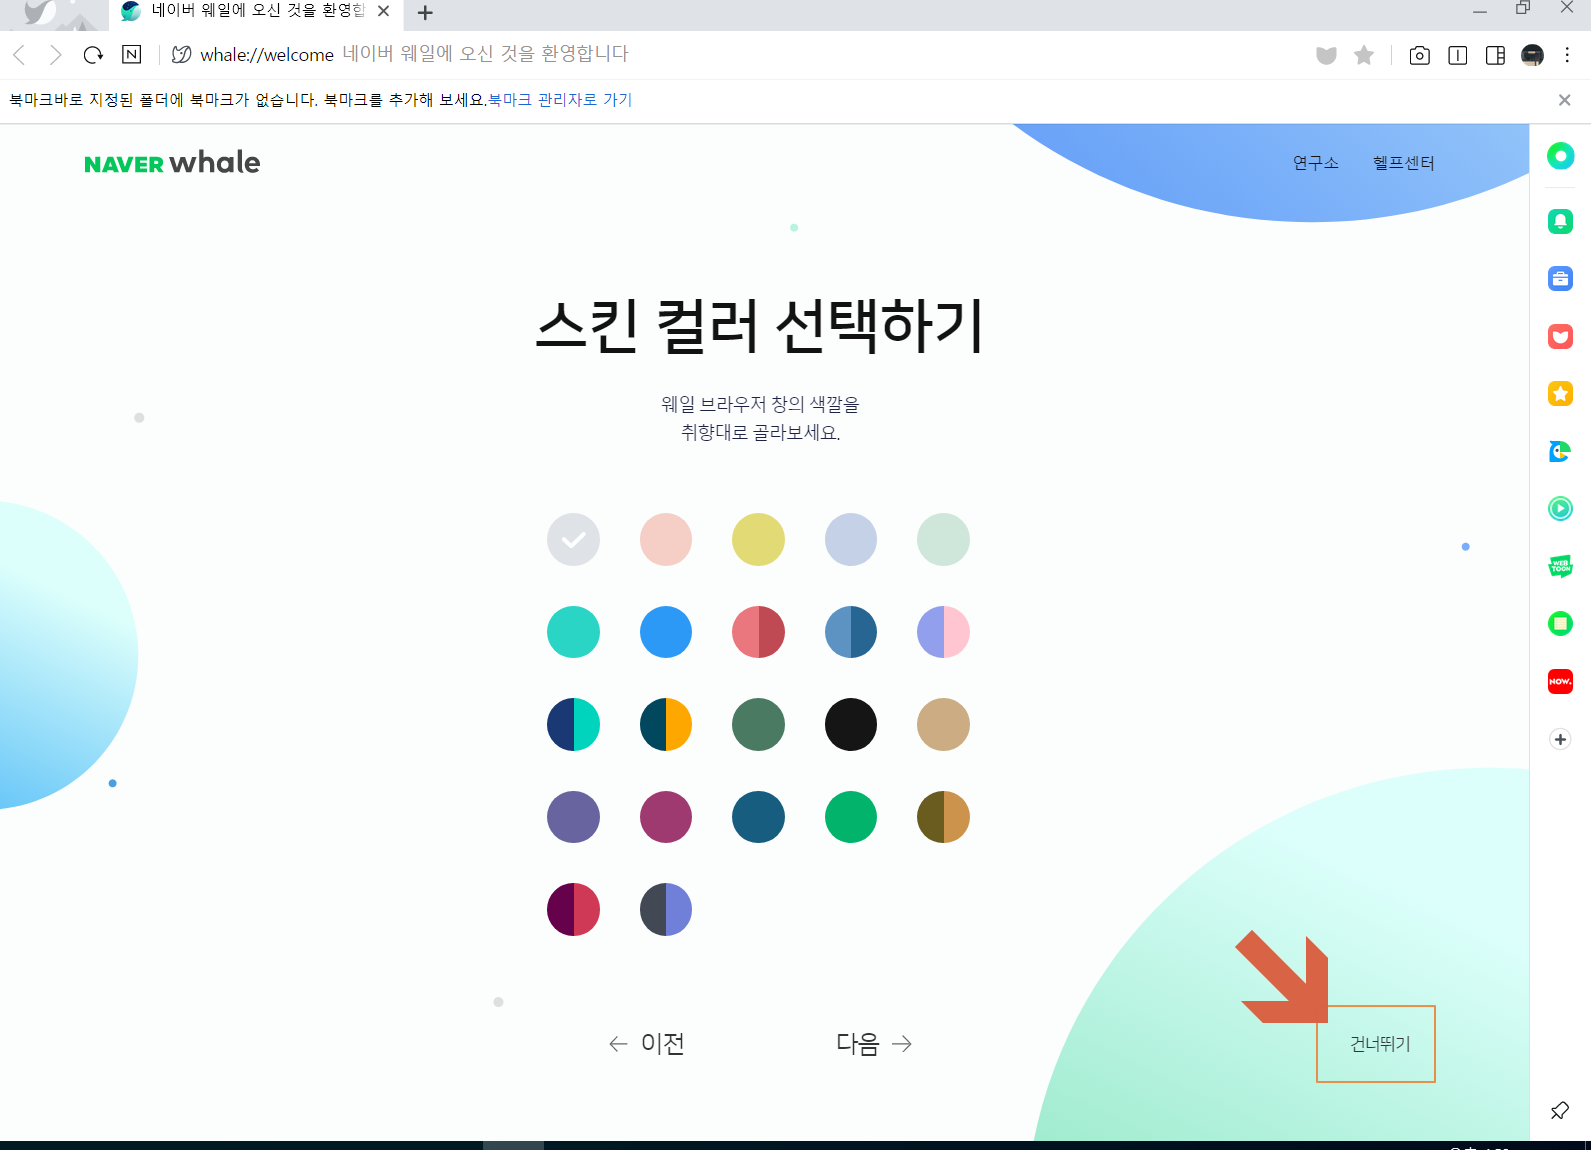The height and width of the screenshot is (1150, 1591).
Task: Add a sidebar app with plus icon
Action: pyautogui.click(x=1560, y=739)
